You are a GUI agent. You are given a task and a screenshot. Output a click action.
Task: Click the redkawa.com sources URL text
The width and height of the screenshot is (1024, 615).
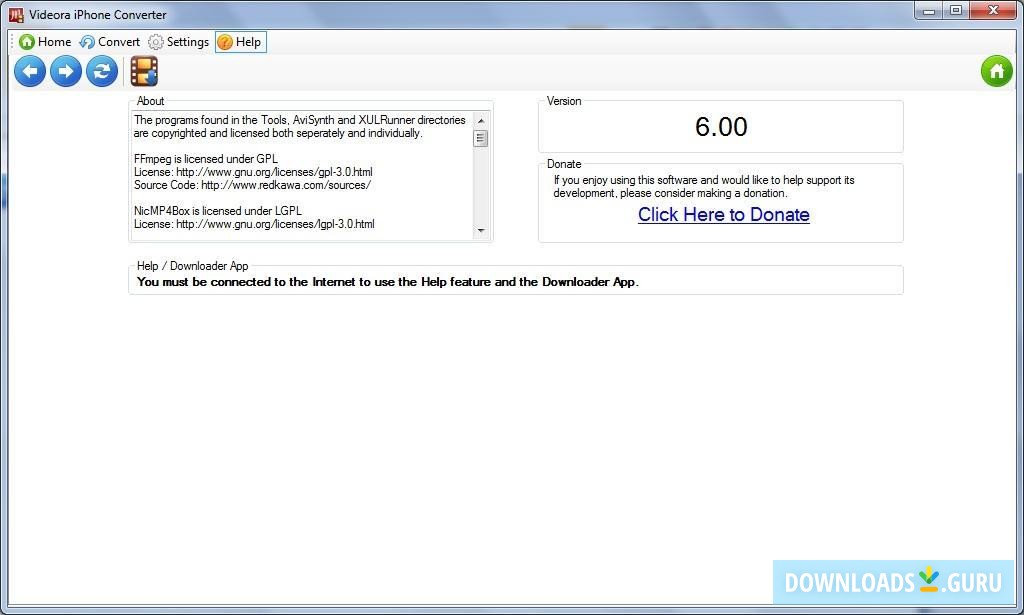[x=286, y=185]
